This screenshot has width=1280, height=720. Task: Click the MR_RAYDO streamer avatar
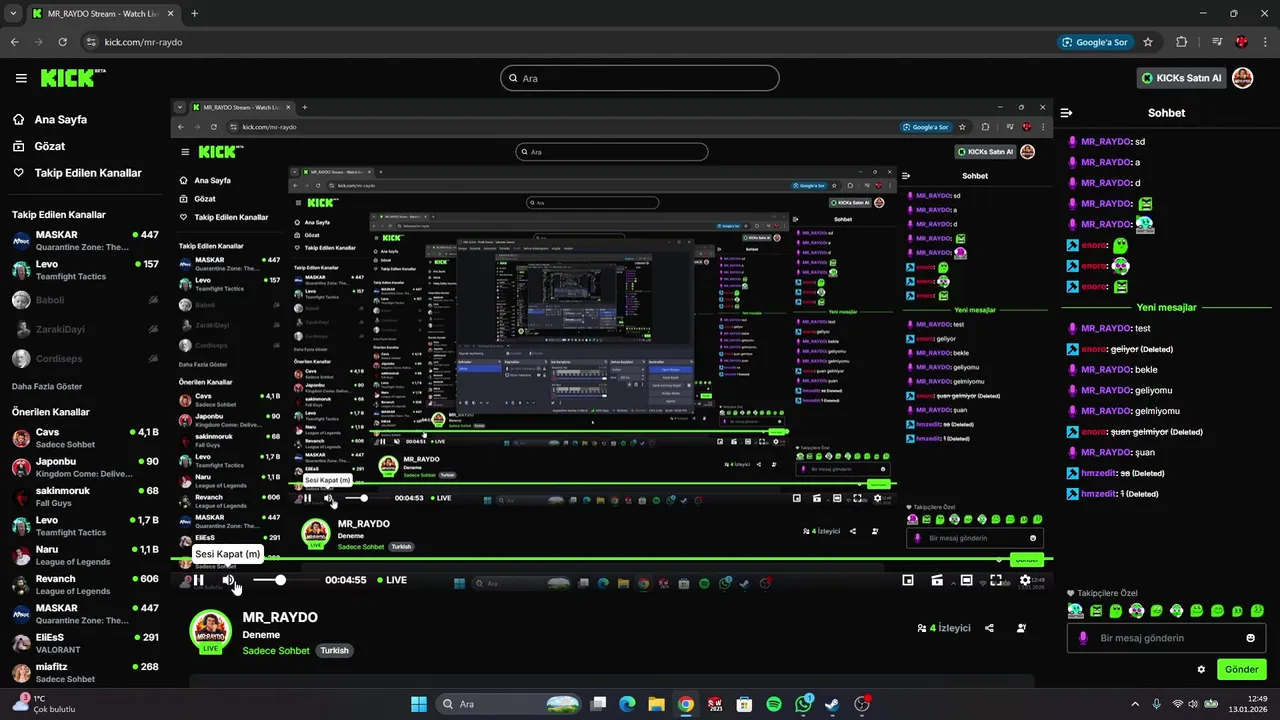[210, 632]
